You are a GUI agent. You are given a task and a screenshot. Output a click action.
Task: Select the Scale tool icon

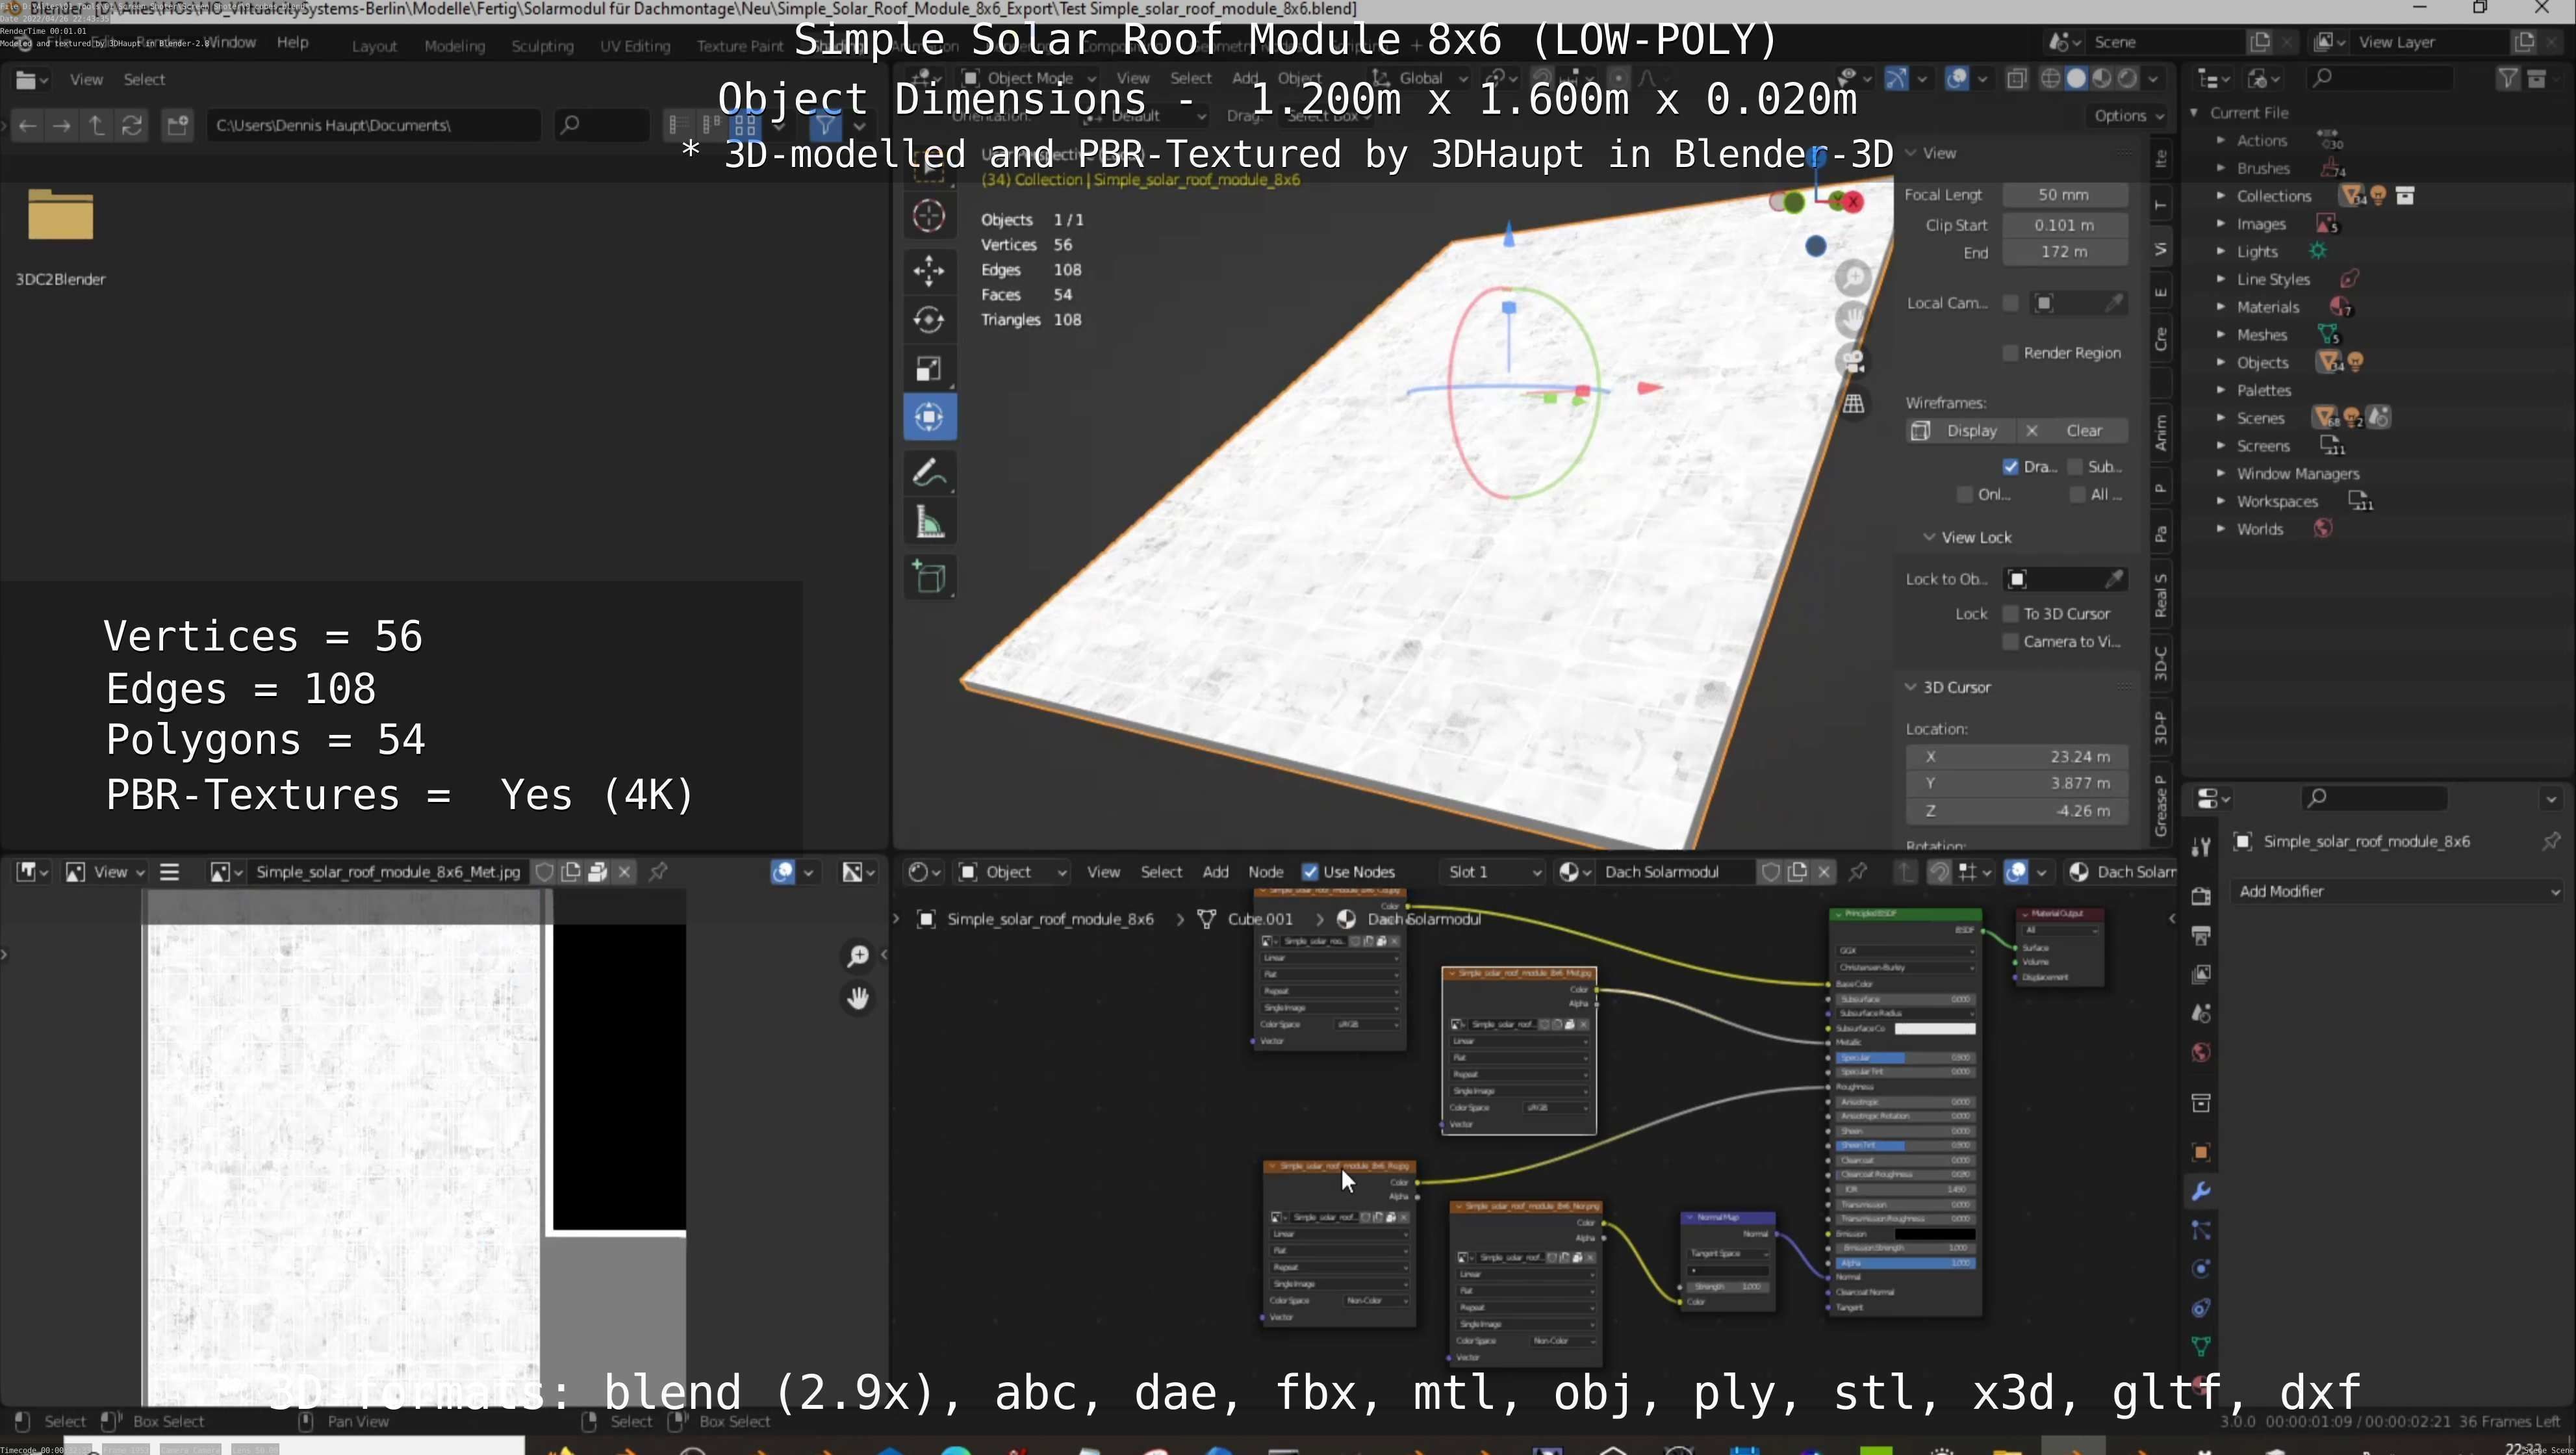(929, 368)
